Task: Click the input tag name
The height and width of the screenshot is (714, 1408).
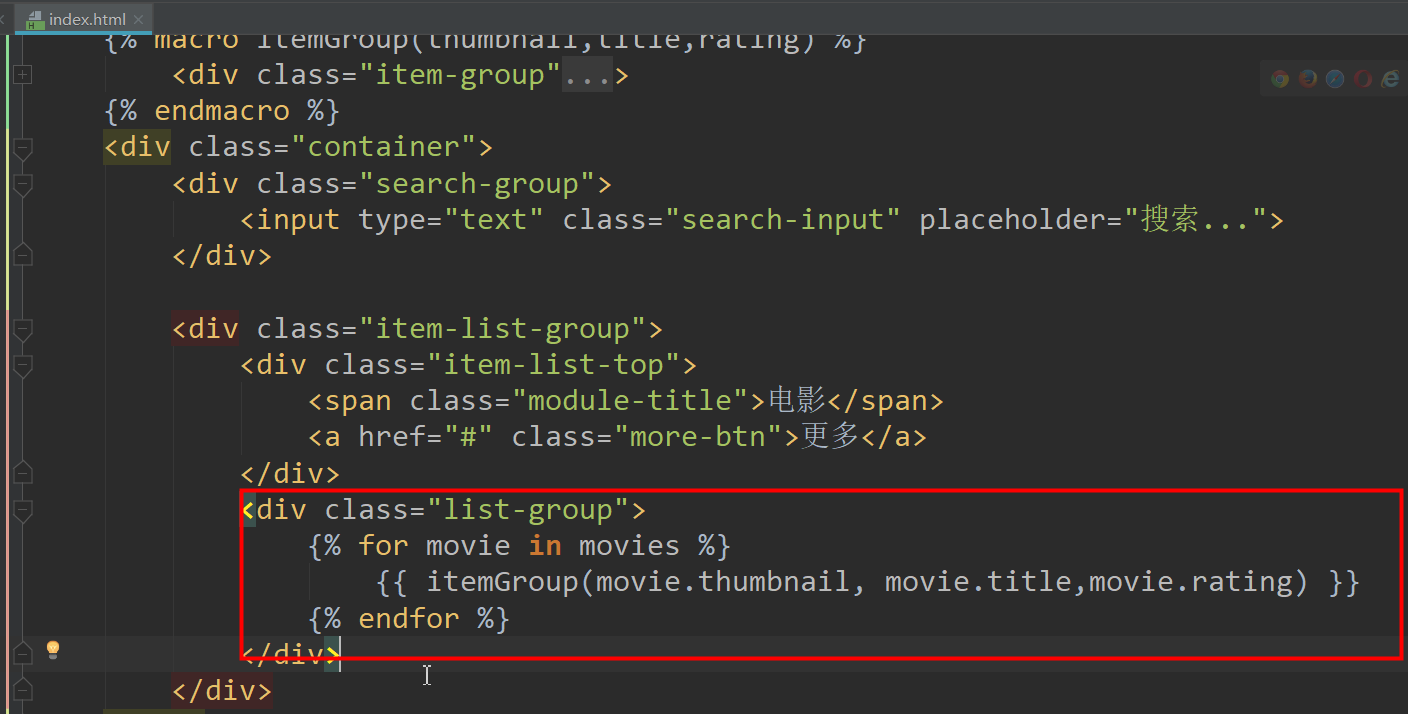Action: 298,219
